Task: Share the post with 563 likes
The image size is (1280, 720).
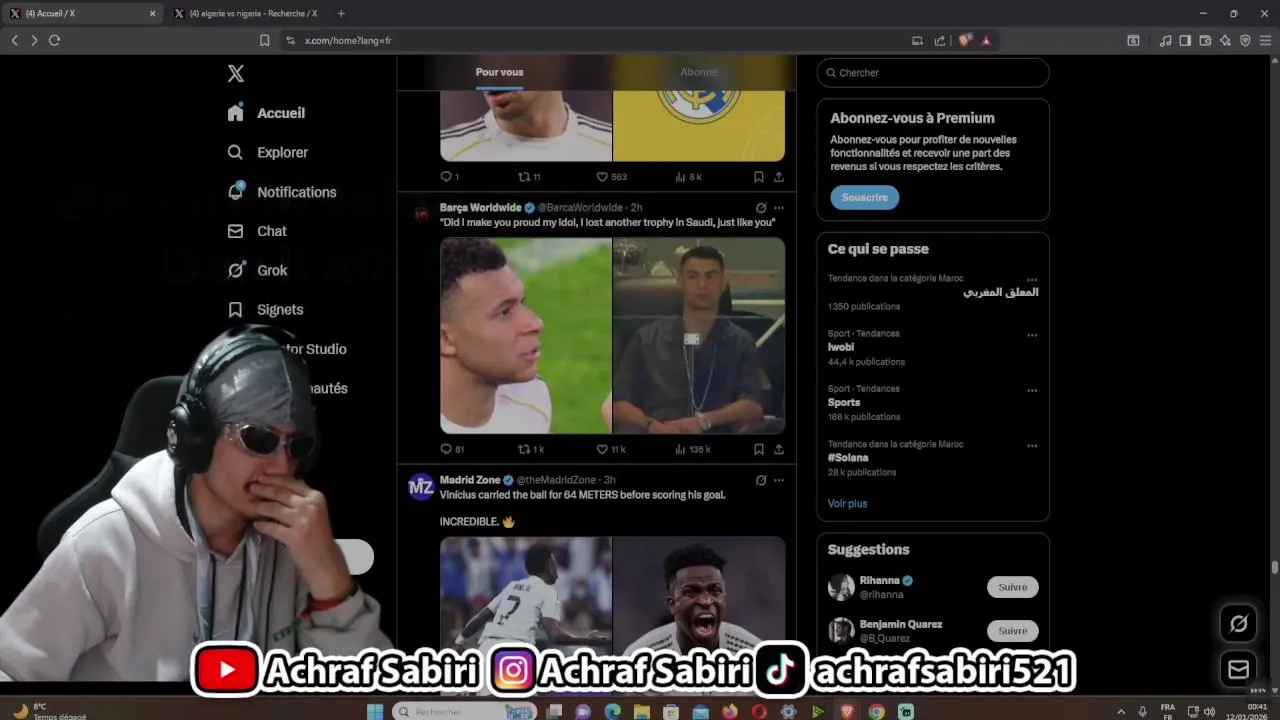Action: tap(779, 177)
